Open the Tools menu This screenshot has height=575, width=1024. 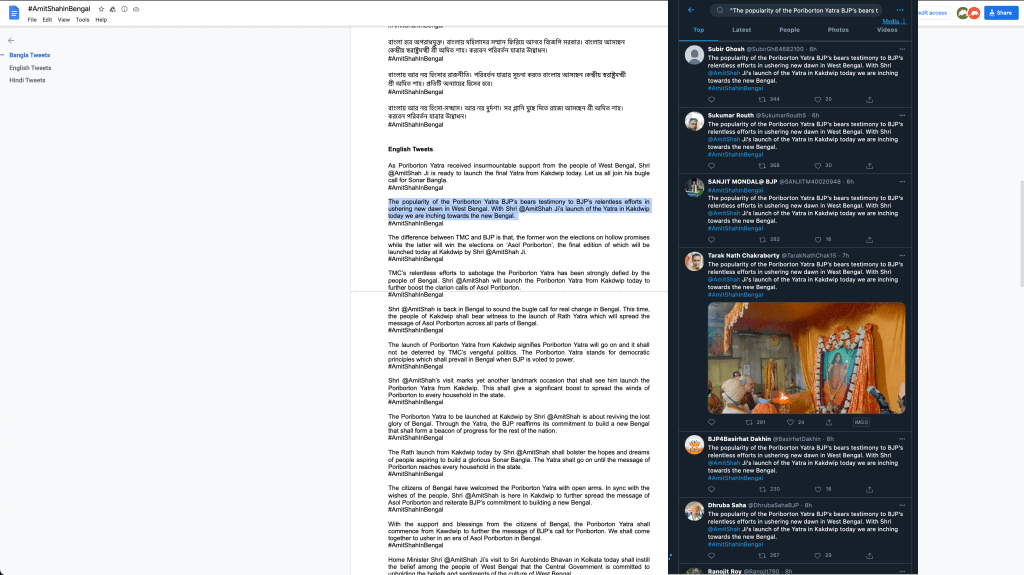point(82,20)
